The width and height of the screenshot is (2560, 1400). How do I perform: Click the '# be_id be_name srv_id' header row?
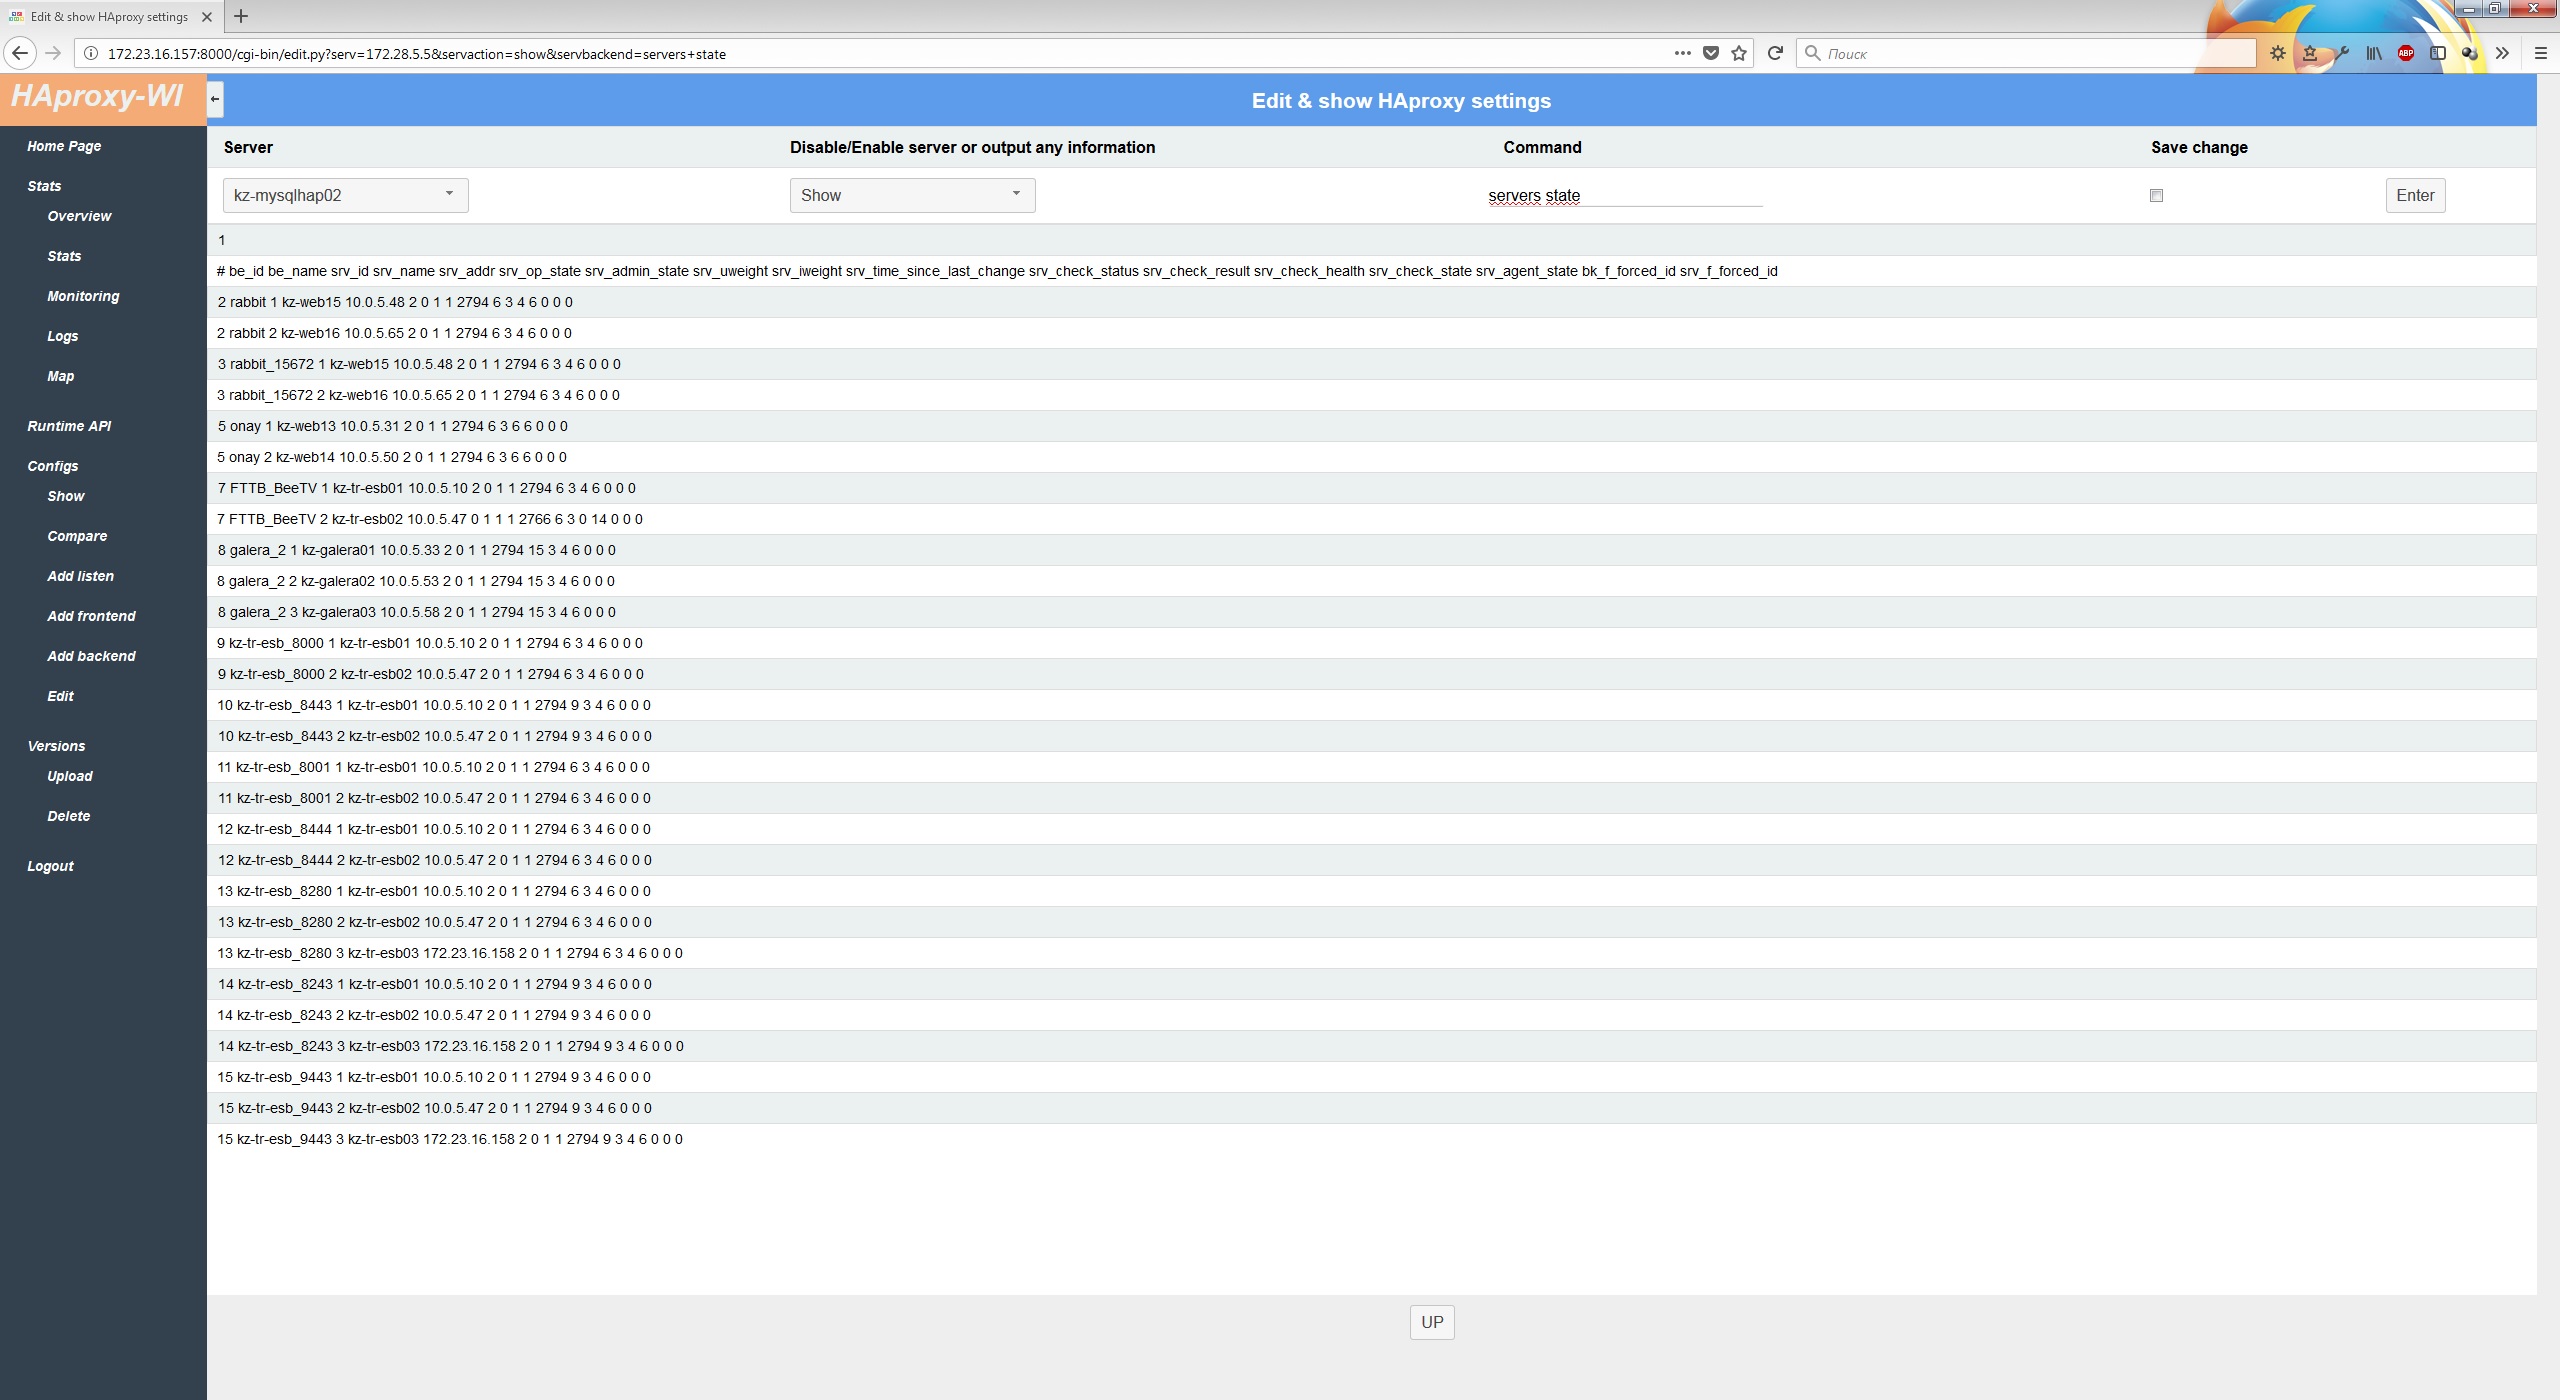point(1371,271)
